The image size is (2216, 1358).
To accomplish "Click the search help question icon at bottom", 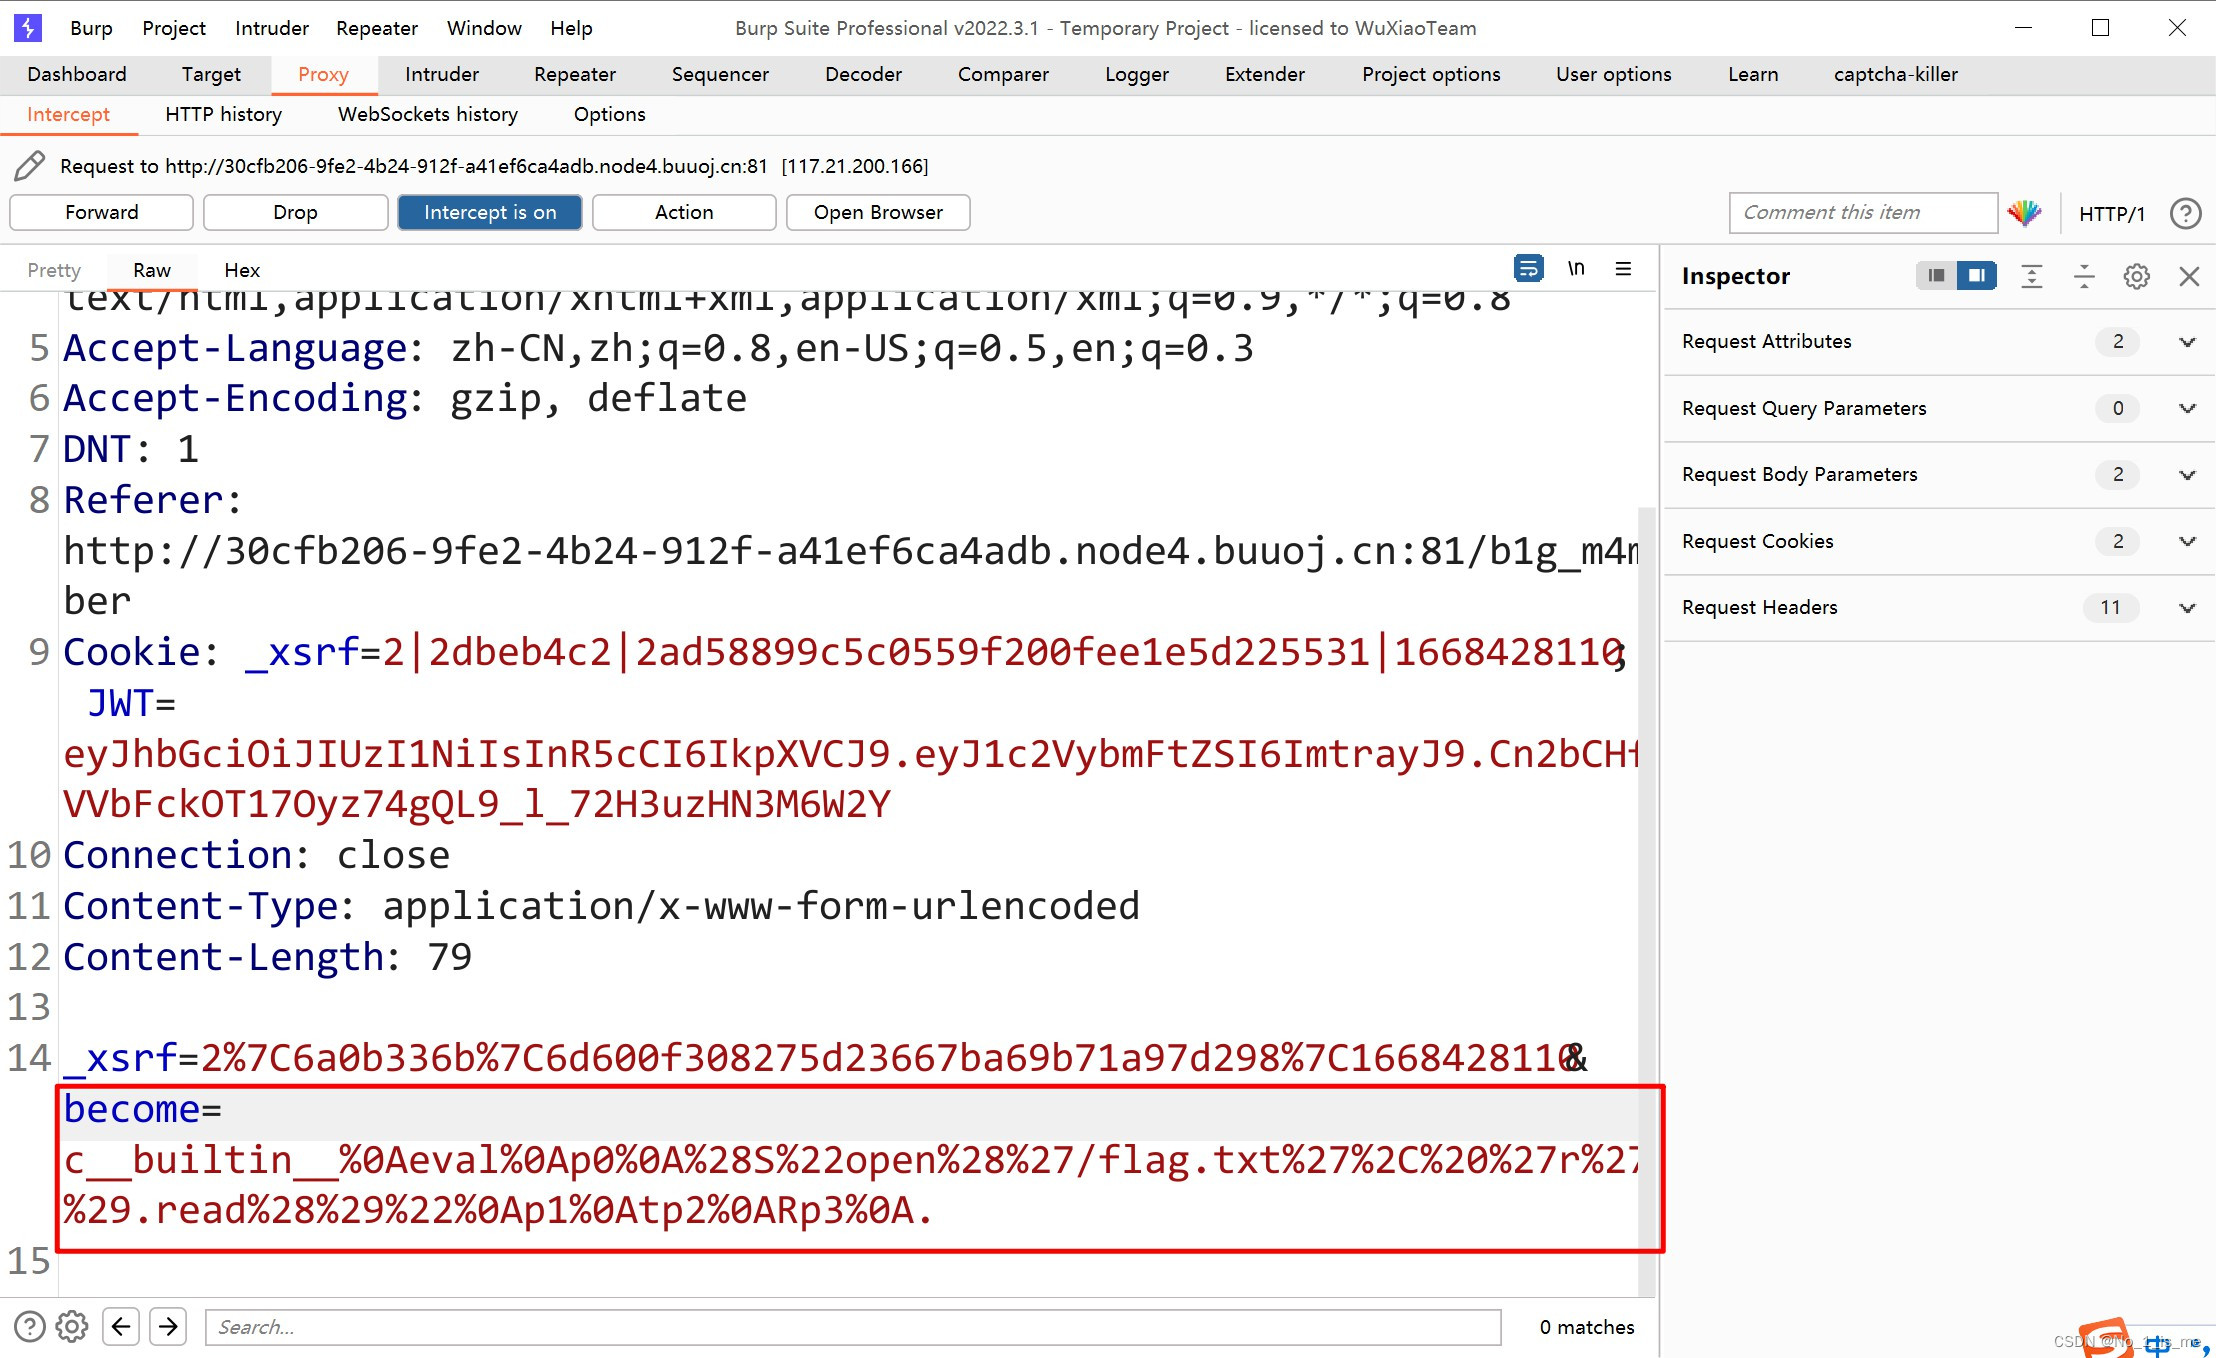I will [x=30, y=1326].
